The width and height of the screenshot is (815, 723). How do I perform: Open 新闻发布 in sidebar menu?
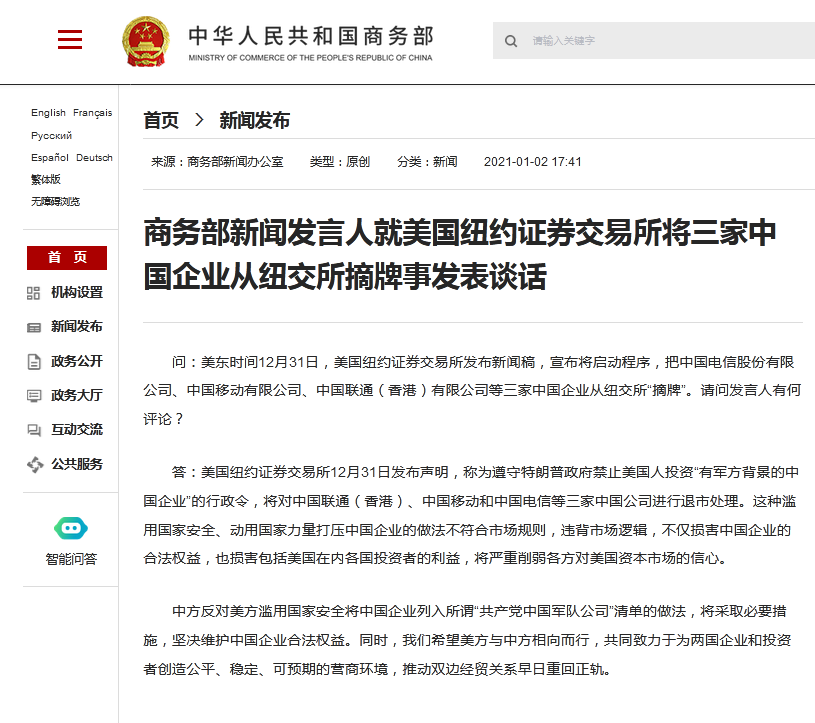(77, 326)
